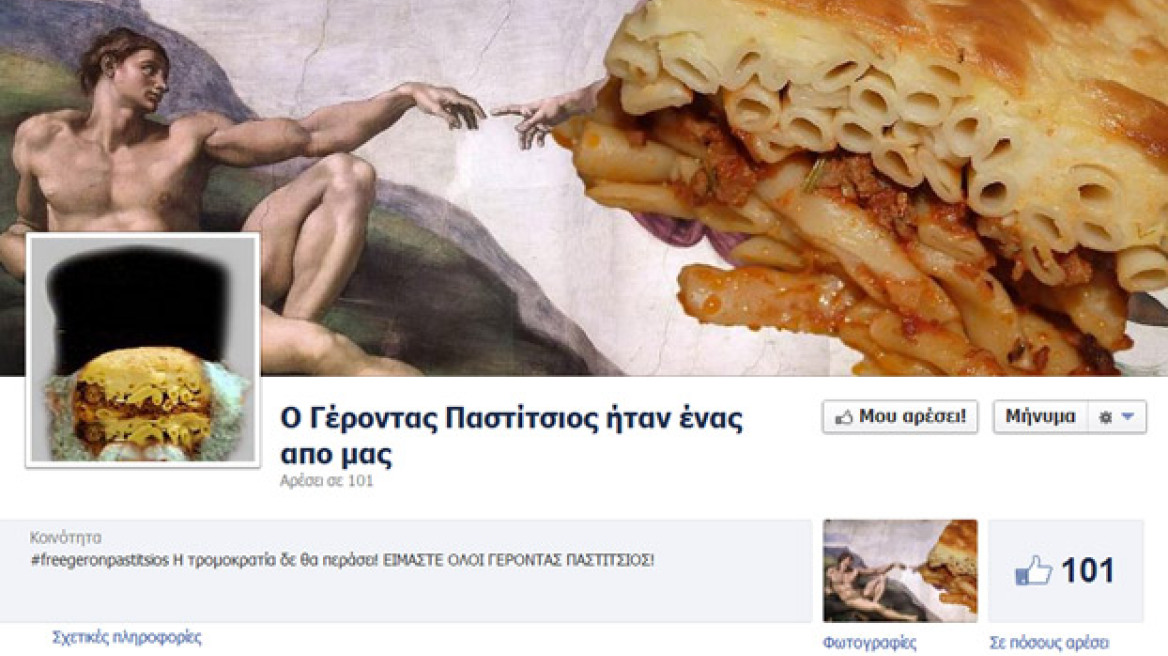Click the 'Μου αρέσει!' like button
The height and width of the screenshot is (656, 1168).
900,417
